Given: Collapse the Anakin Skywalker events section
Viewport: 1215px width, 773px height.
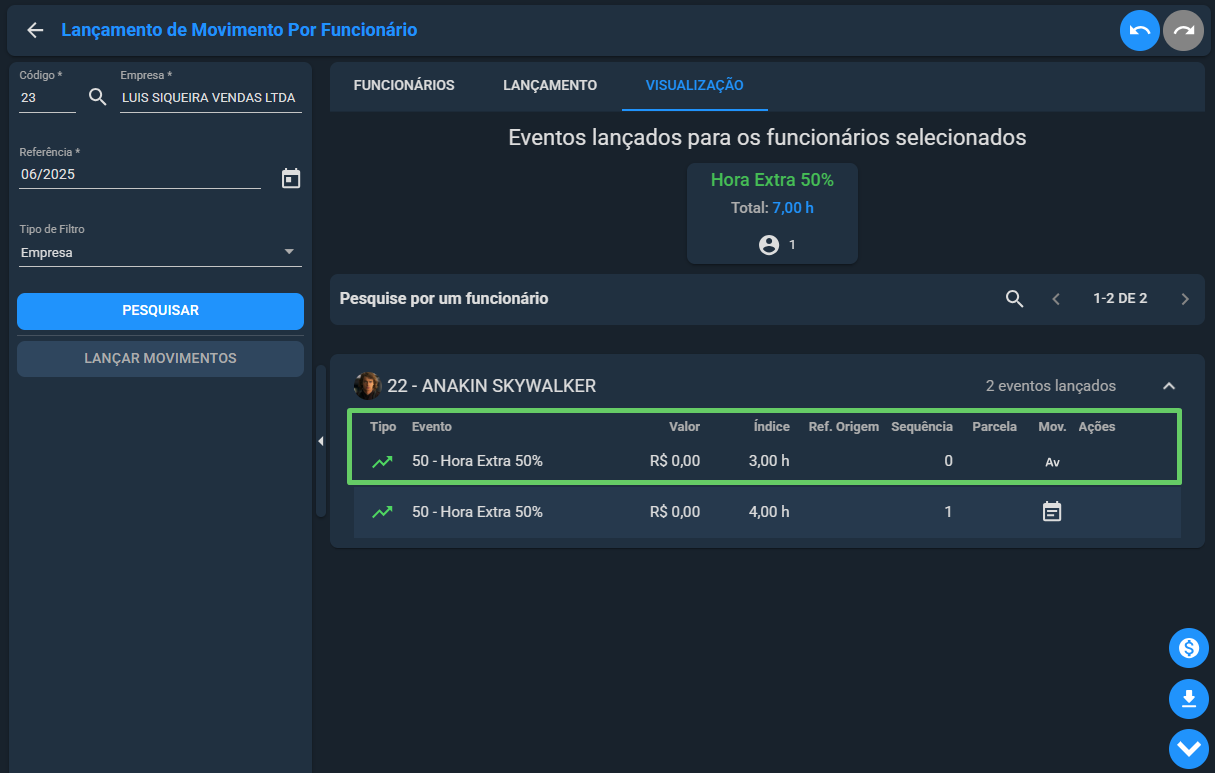Looking at the screenshot, I should click(x=1168, y=386).
